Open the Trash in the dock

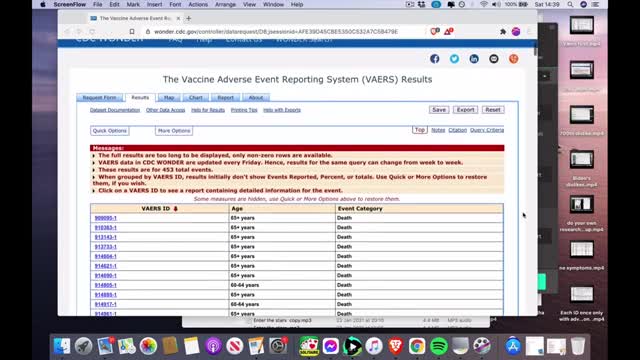point(578,346)
